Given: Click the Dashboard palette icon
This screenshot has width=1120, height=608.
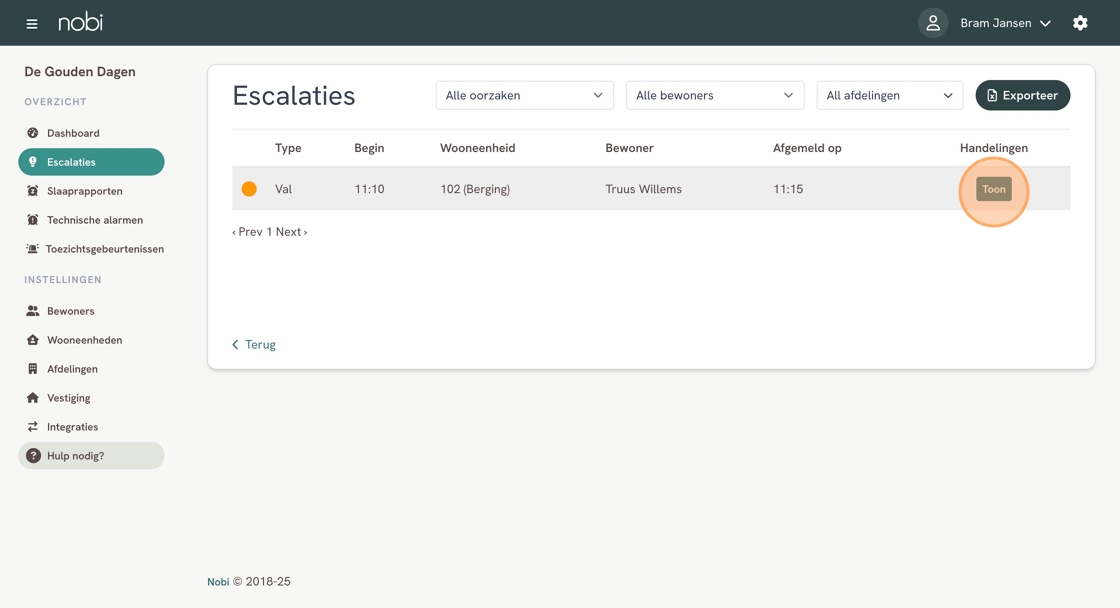Looking at the screenshot, I should (33, 133).
